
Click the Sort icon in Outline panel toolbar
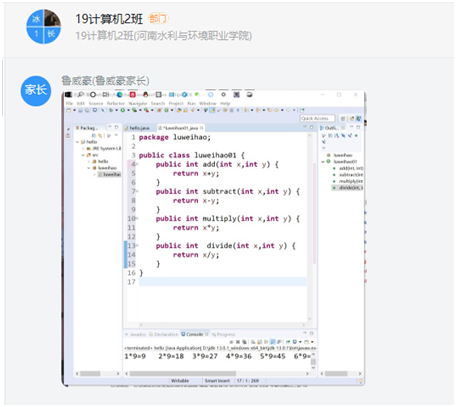[330, 136]
